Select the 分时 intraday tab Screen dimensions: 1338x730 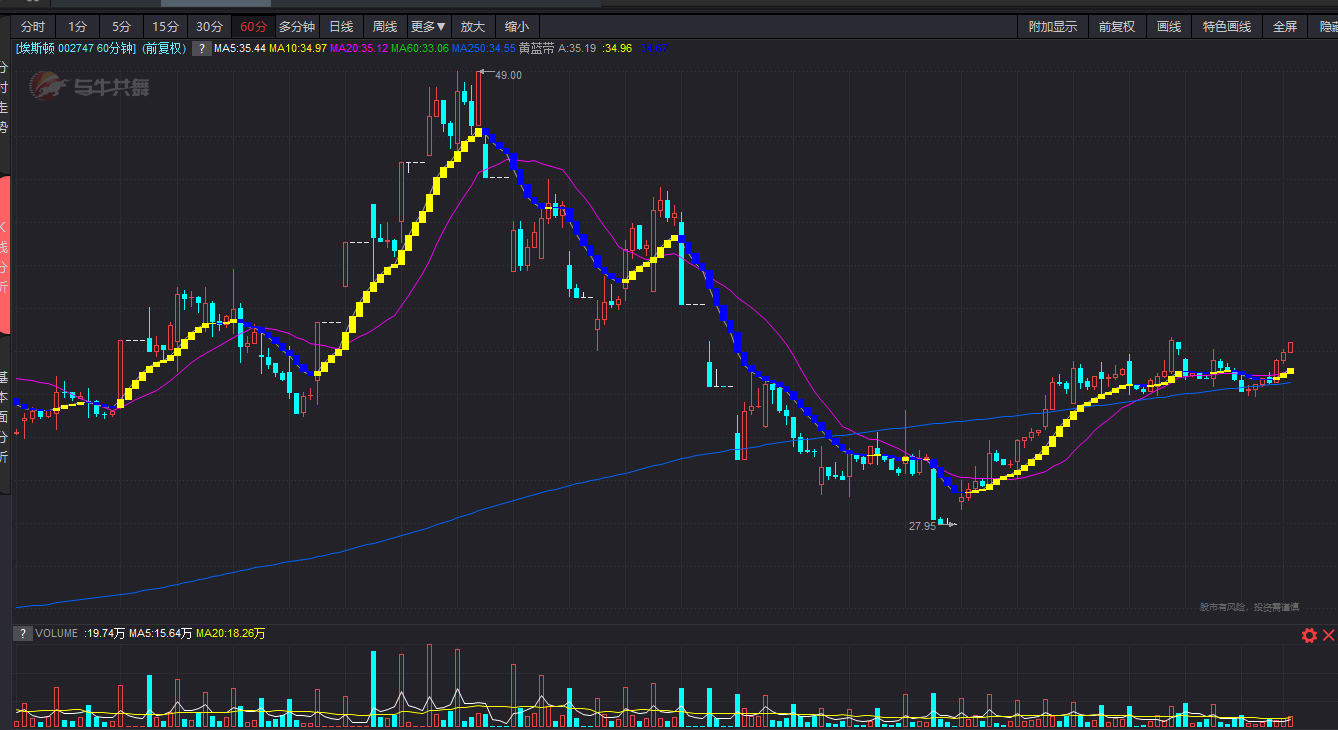tap(33, 27)
